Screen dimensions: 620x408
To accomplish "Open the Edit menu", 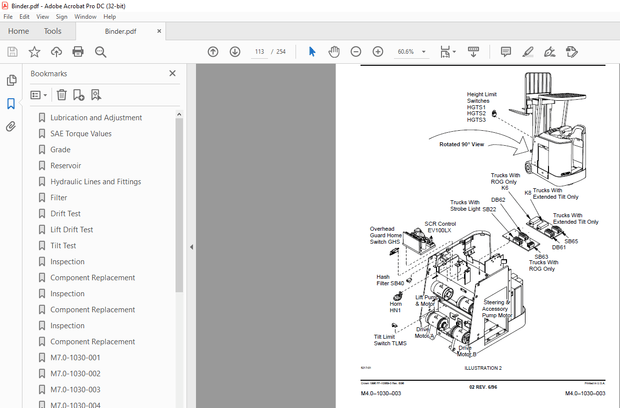I will coord(25,17).
